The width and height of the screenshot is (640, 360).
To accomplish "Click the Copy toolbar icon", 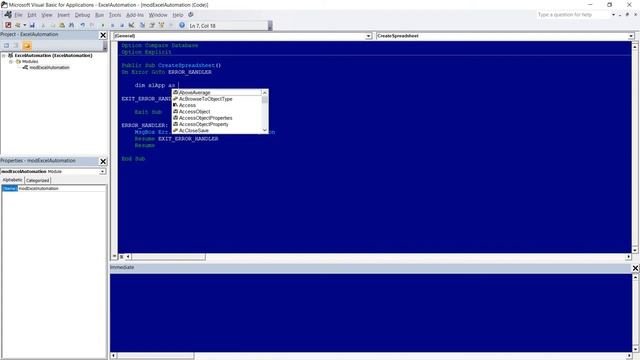I will (x=53, y=25).
